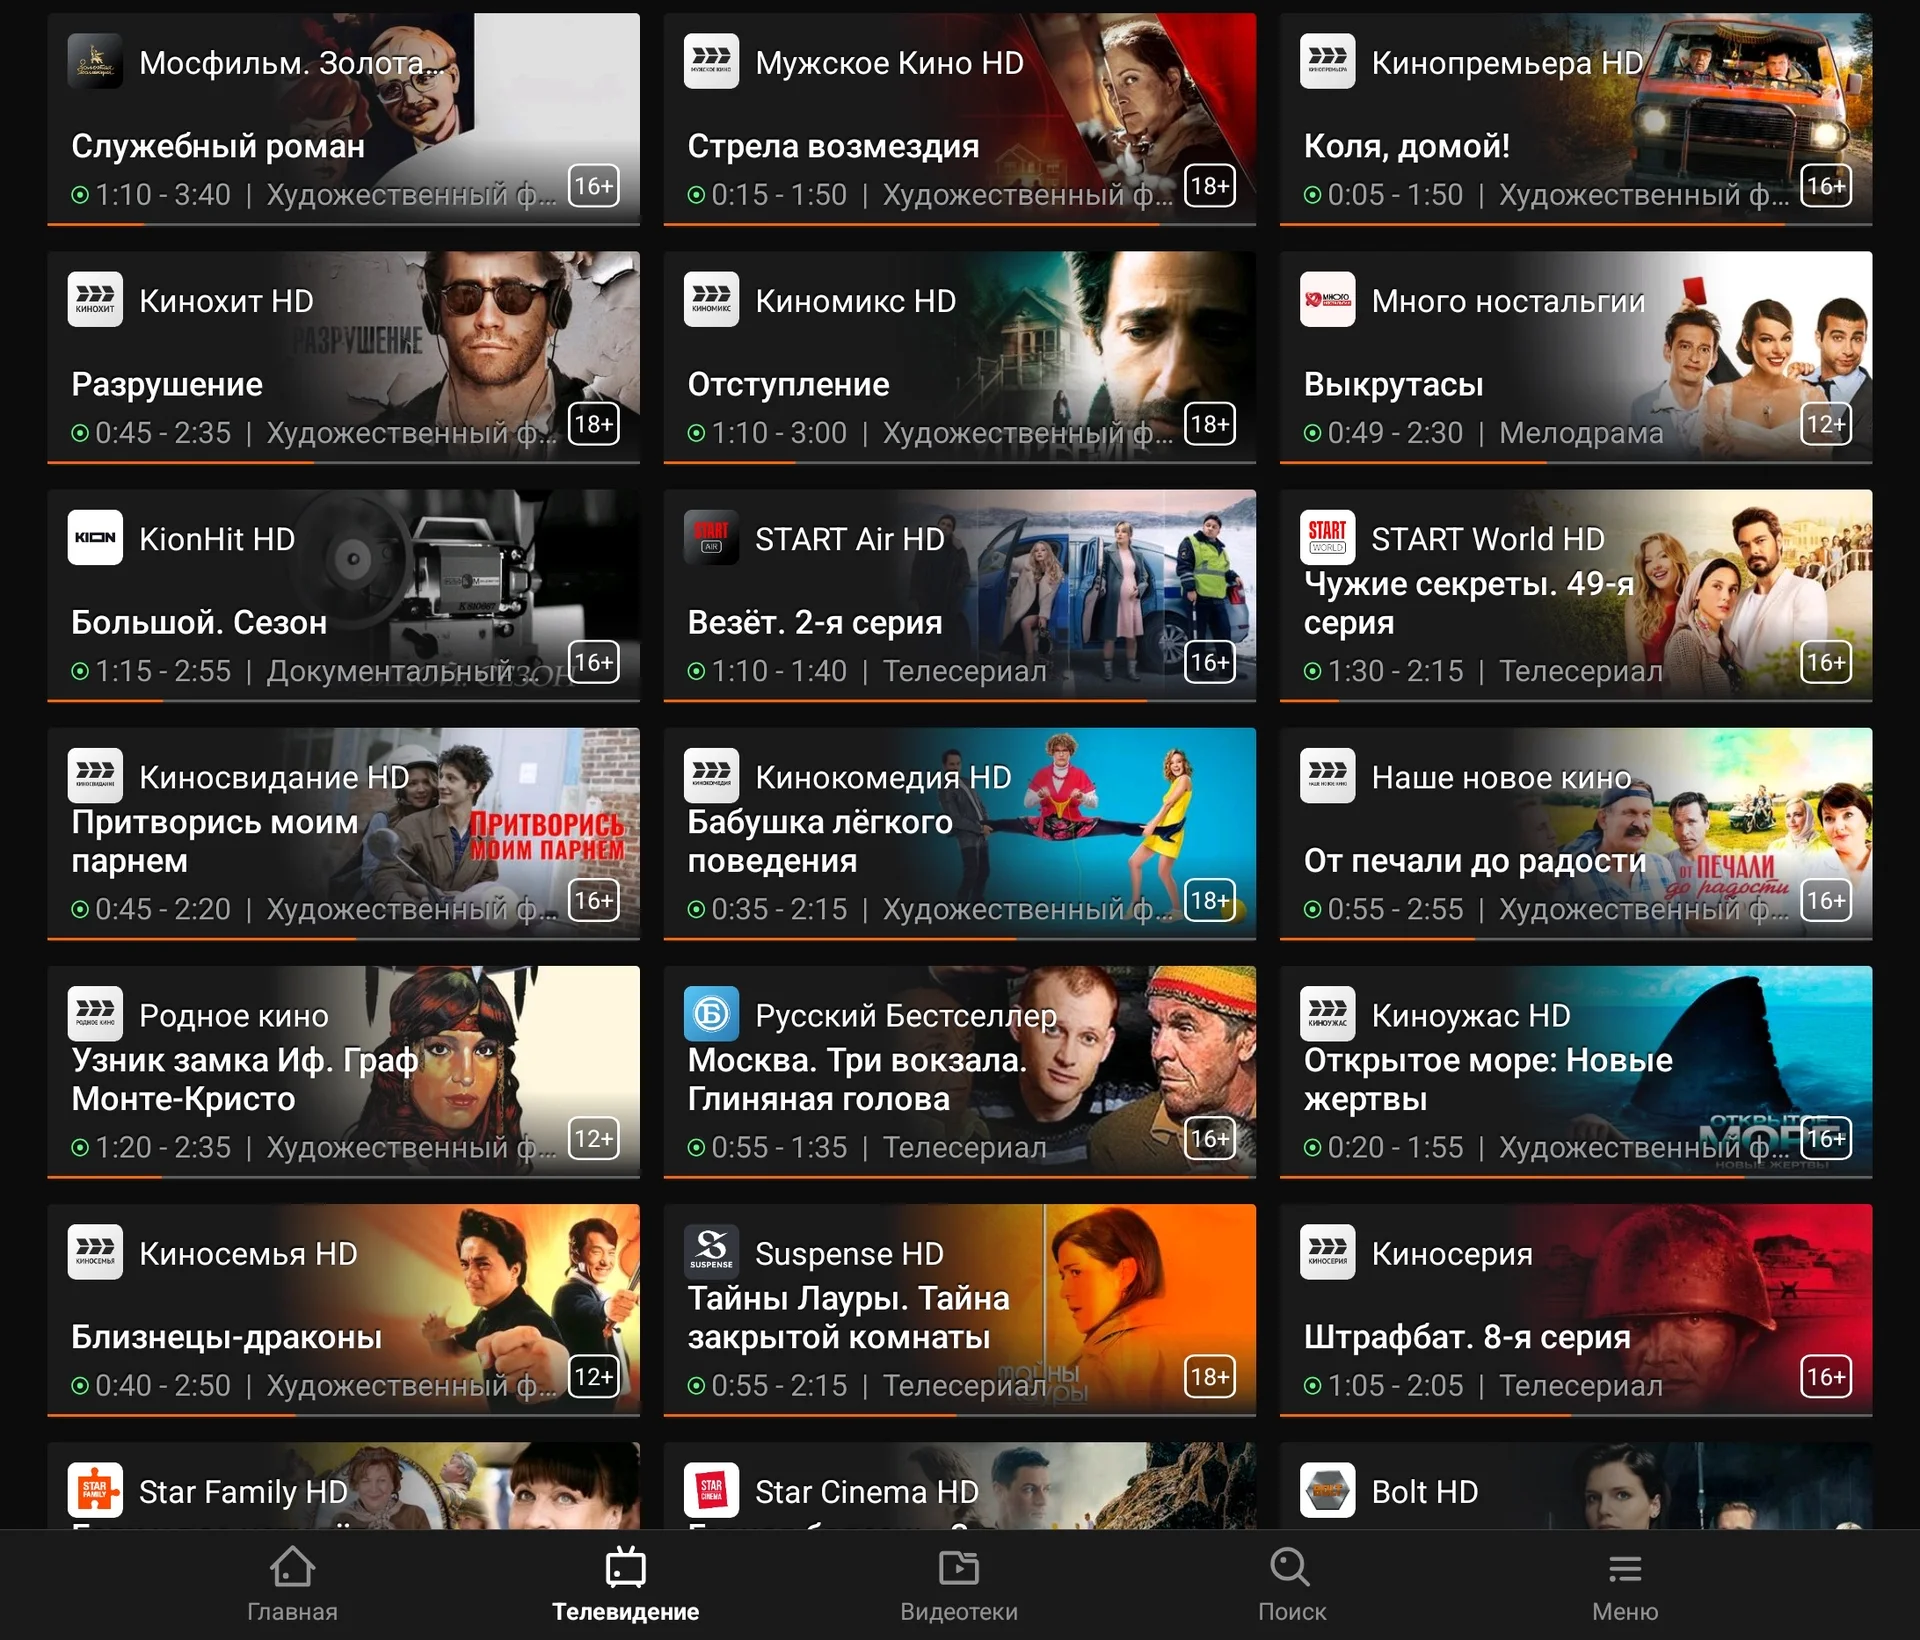Click the Служебный роман progress bar
Image resolution: width=1920 pixels, height=1640 pixels.
pyautogui.click(x=343, y=224)
